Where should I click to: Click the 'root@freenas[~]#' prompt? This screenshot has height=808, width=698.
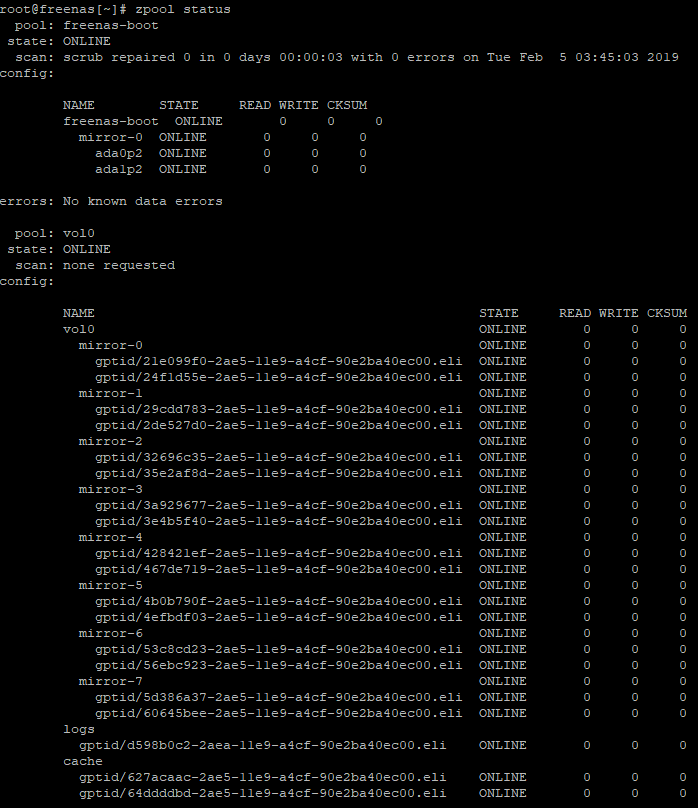coord(63,10)
